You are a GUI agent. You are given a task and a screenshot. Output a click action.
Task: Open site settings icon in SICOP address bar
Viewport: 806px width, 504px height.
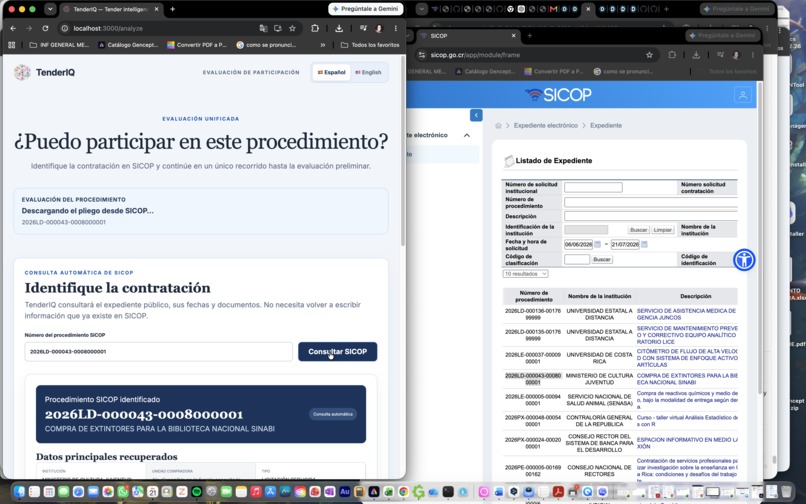(x=421, y=55)
